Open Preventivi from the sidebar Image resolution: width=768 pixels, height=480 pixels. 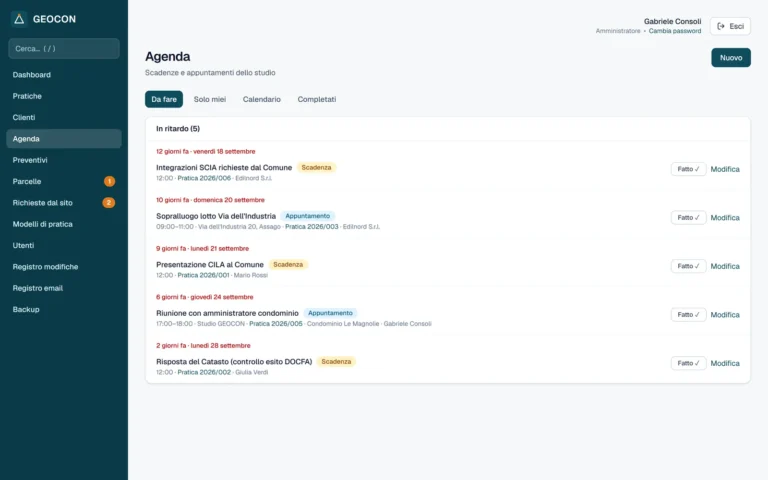[64, 160]
